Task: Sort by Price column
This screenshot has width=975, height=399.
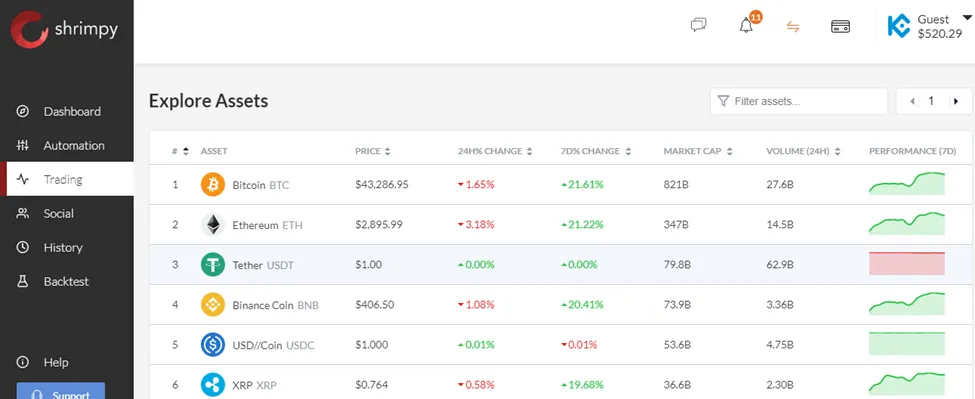Action: pyautogui.click(x=373, y=151)
